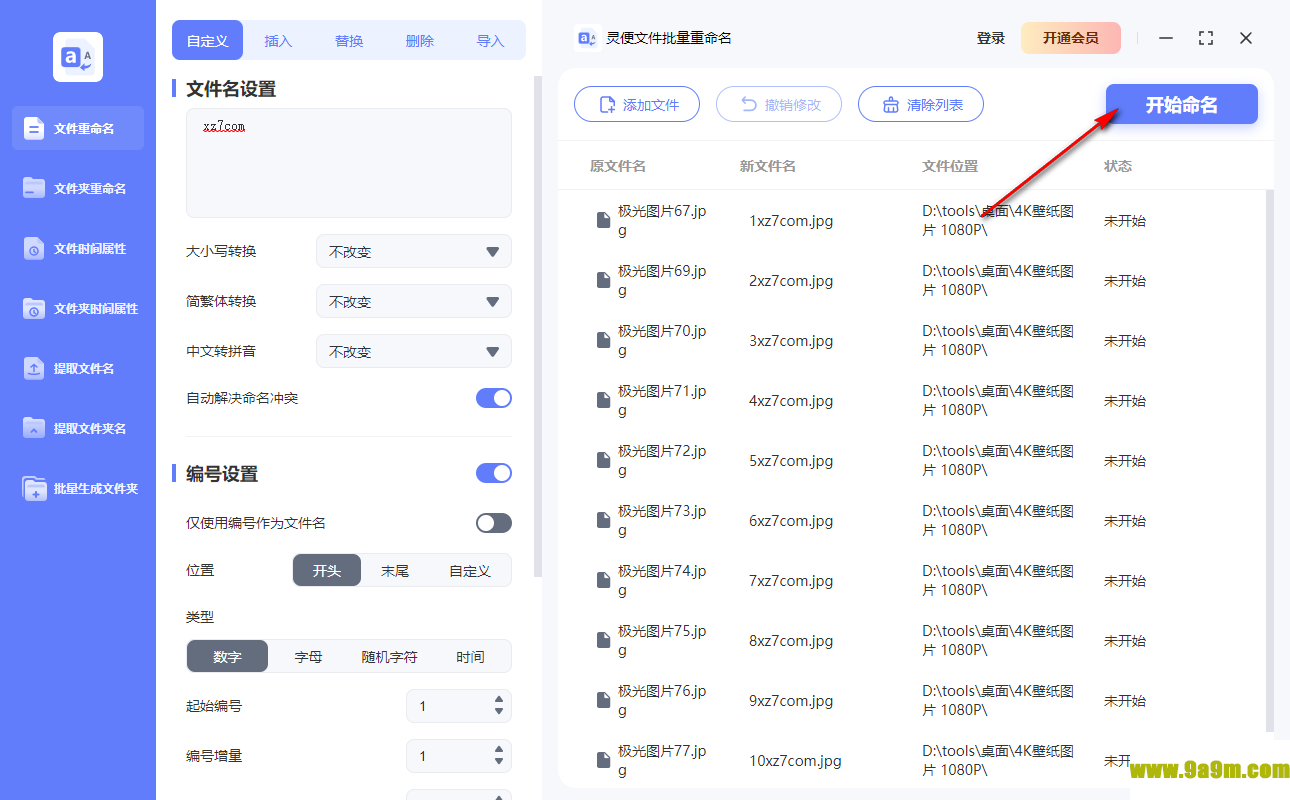Choose 字母 numbering type
1290x800 pixels.
click(x=308, y=656)
